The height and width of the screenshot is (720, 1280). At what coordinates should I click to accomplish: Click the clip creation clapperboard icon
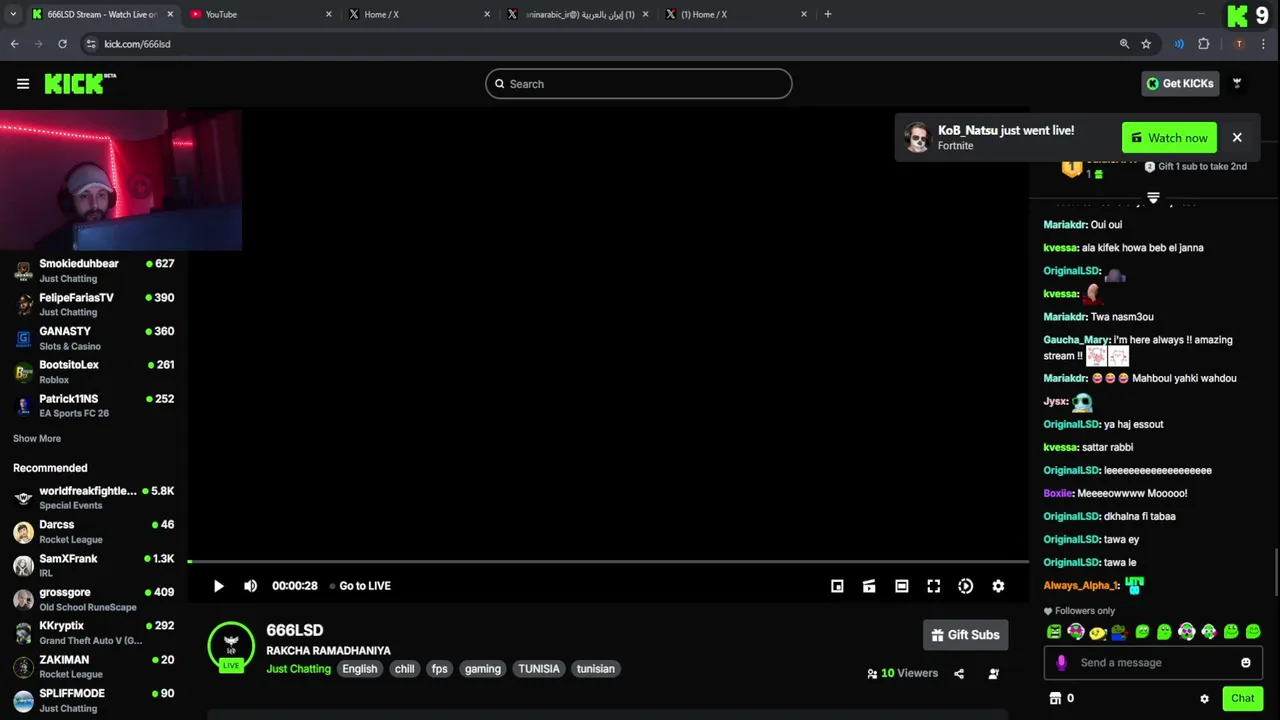tap(869, 586)
